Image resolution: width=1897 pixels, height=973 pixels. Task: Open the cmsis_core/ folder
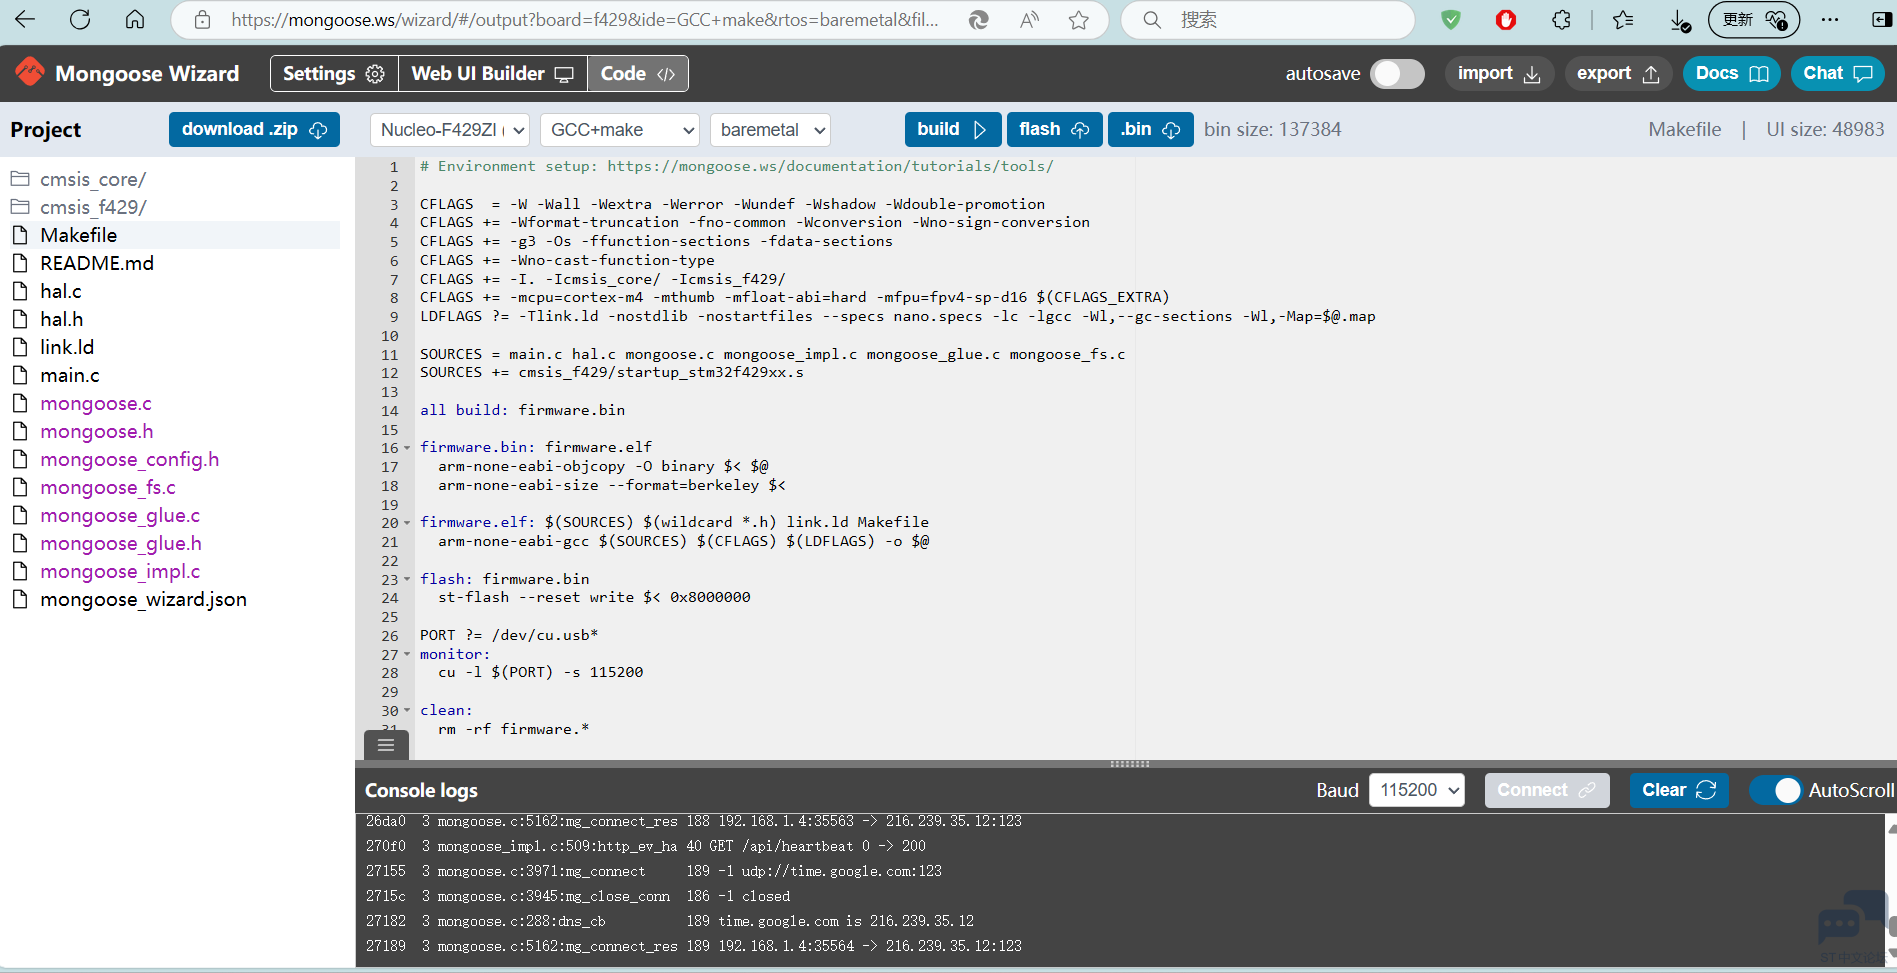coord(92,179)
